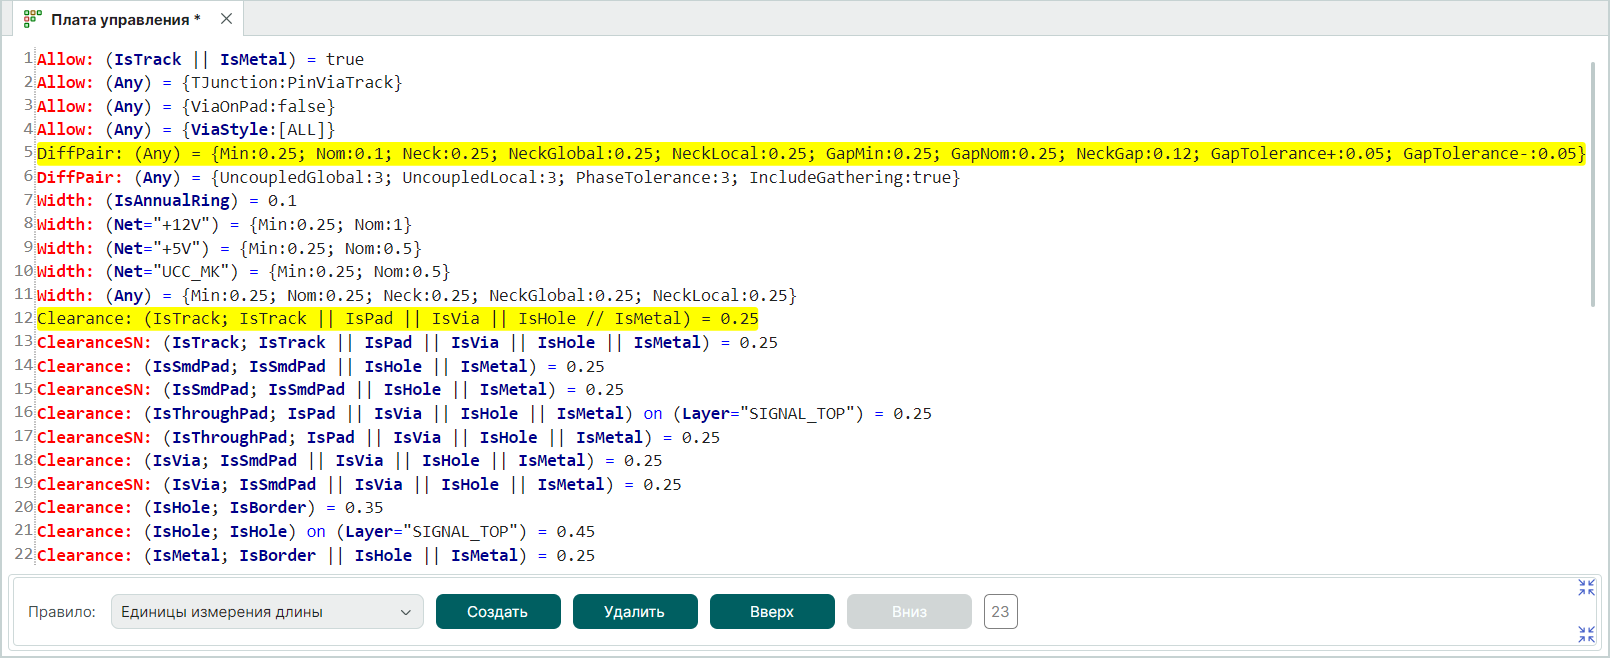Image resolution: width=1610 pixels, height=658 pixels.
Task: Select rule line 1 Allow IsTrack true
Action: 200,59
